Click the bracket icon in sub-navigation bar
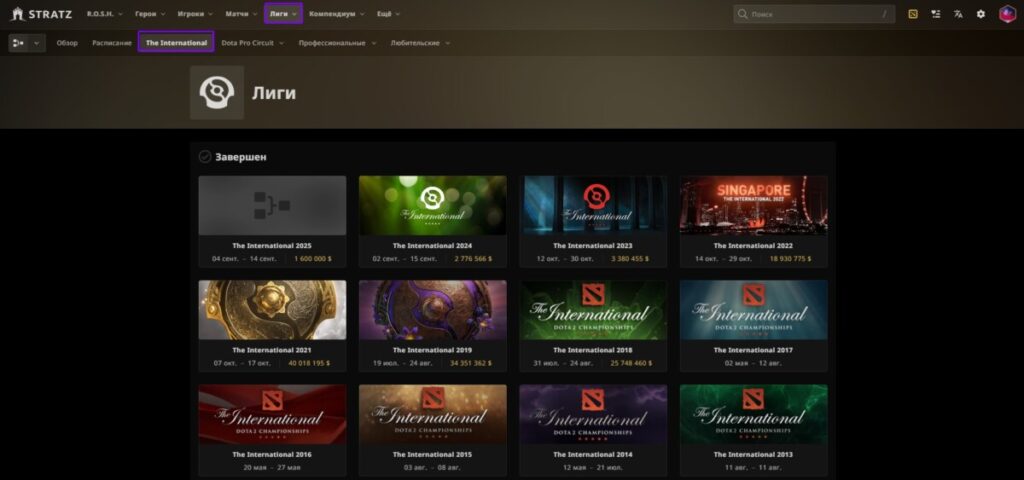Image resolution: width=1024 pixels, height=480 pixels. pos(20,43)
